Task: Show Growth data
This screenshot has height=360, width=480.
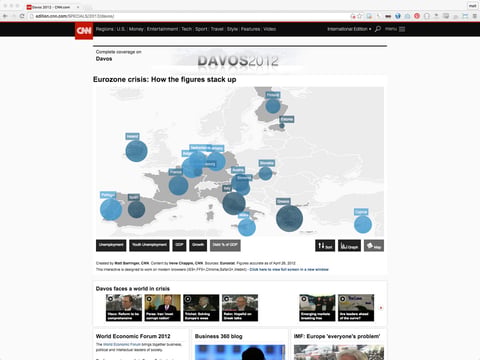Action: click(x=198, y=245)
